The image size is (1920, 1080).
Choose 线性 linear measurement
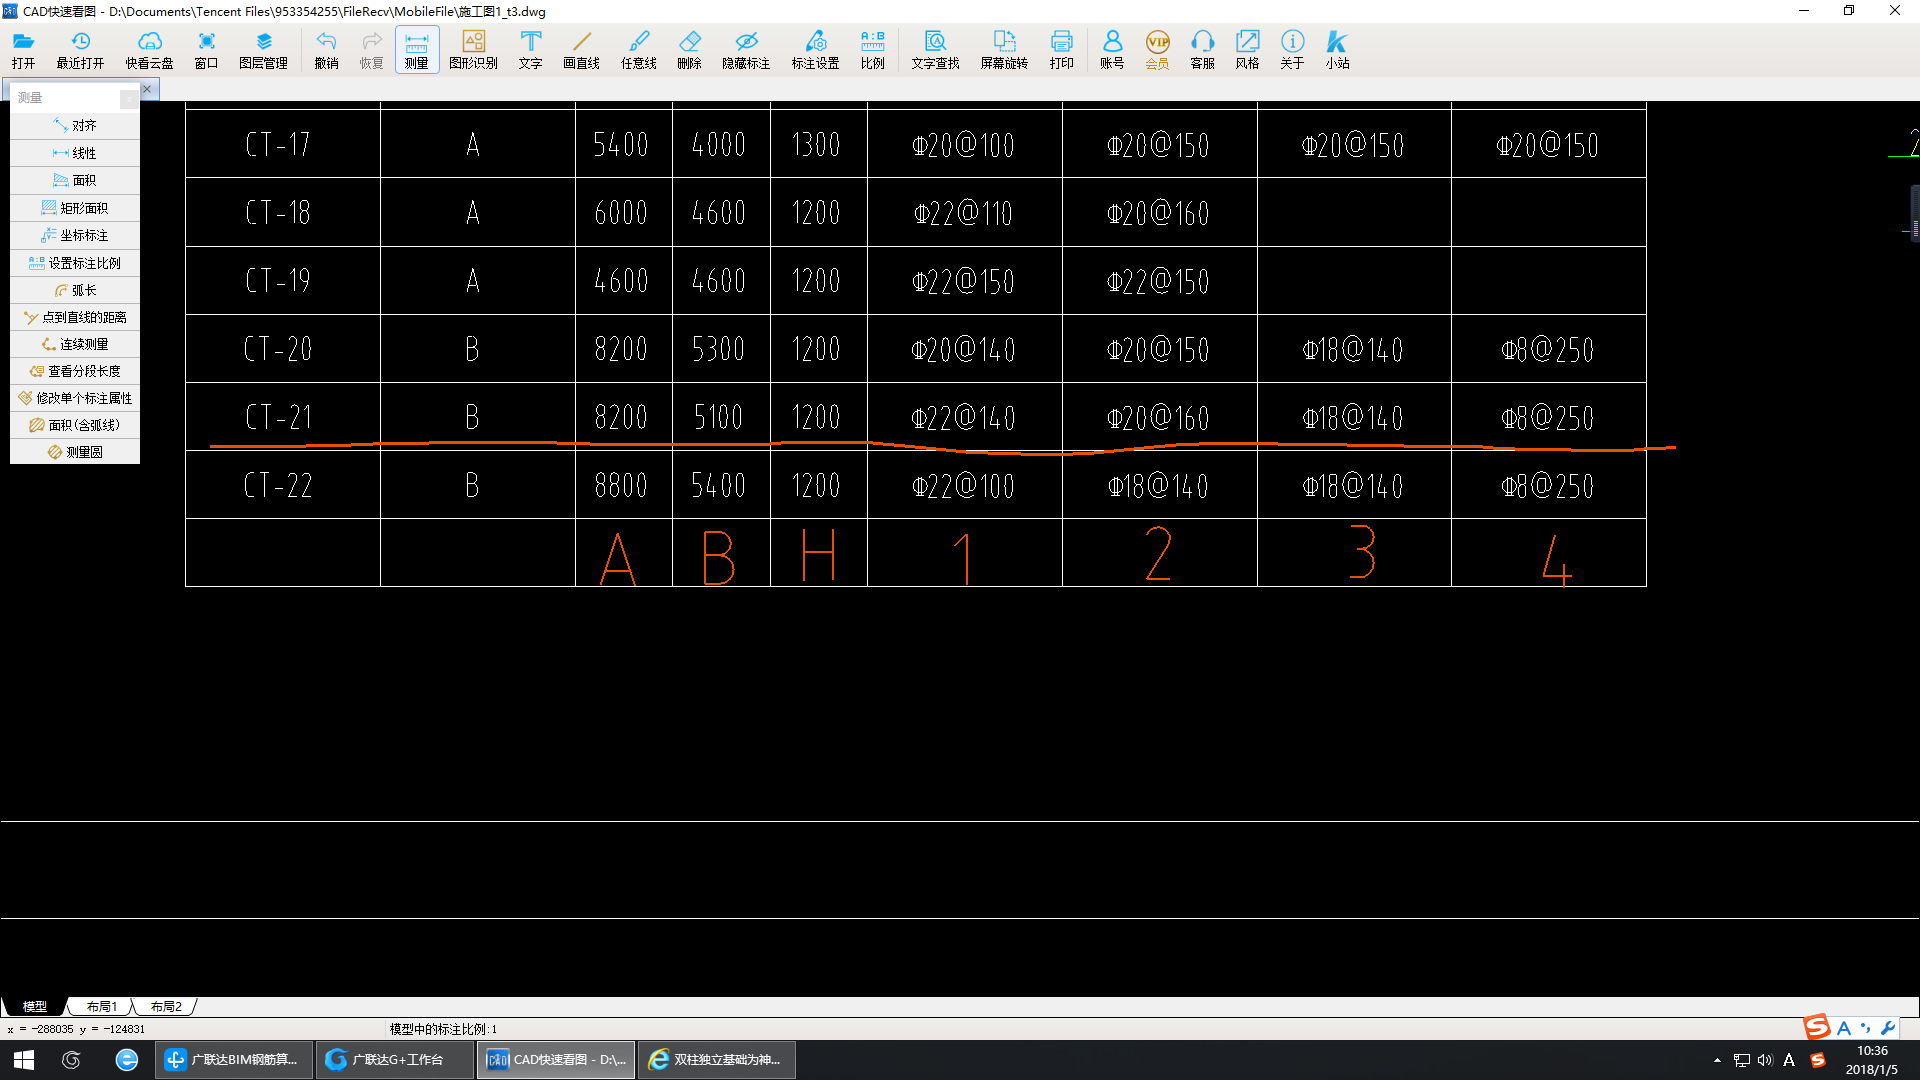[x=75, y=153]
